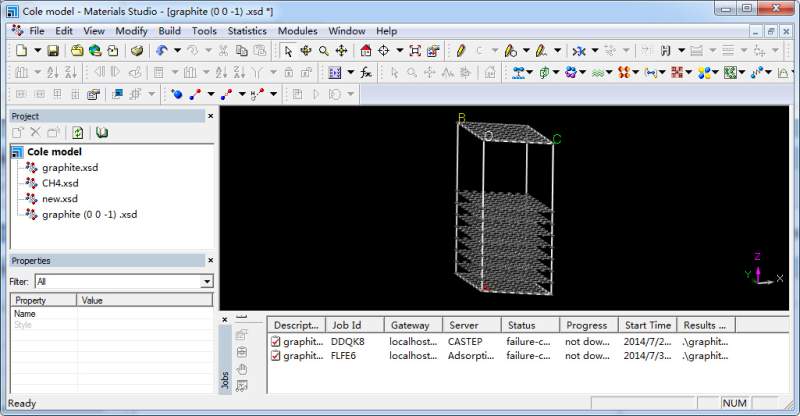Select CH4.xsd in project tree
Screen dimensions: 800x416
click(60, 183)
